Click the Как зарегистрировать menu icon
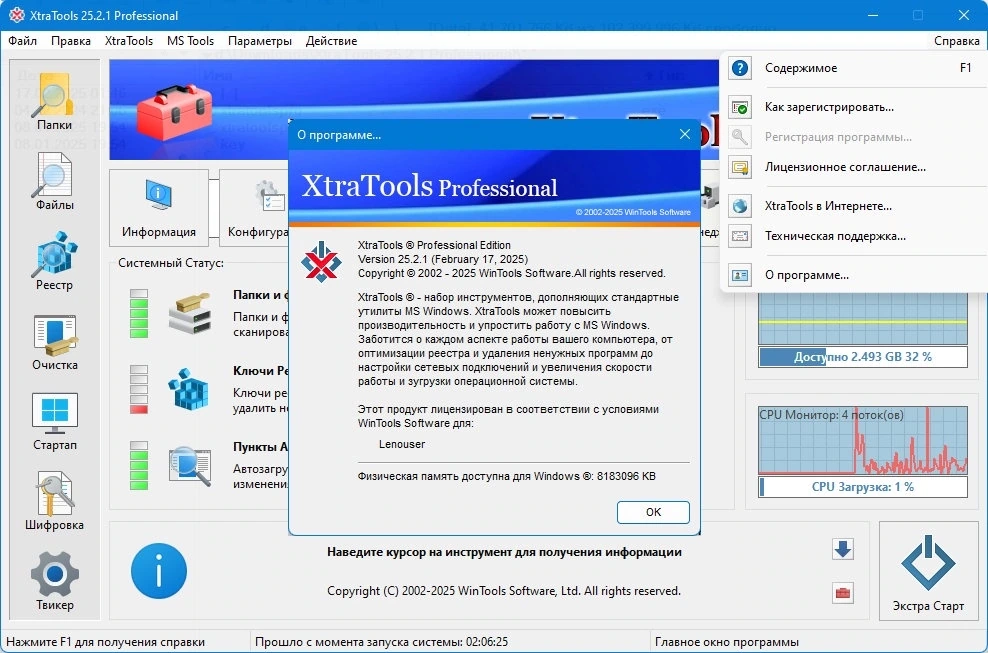This screenshot has height=653, width=988. click(740, 107)
